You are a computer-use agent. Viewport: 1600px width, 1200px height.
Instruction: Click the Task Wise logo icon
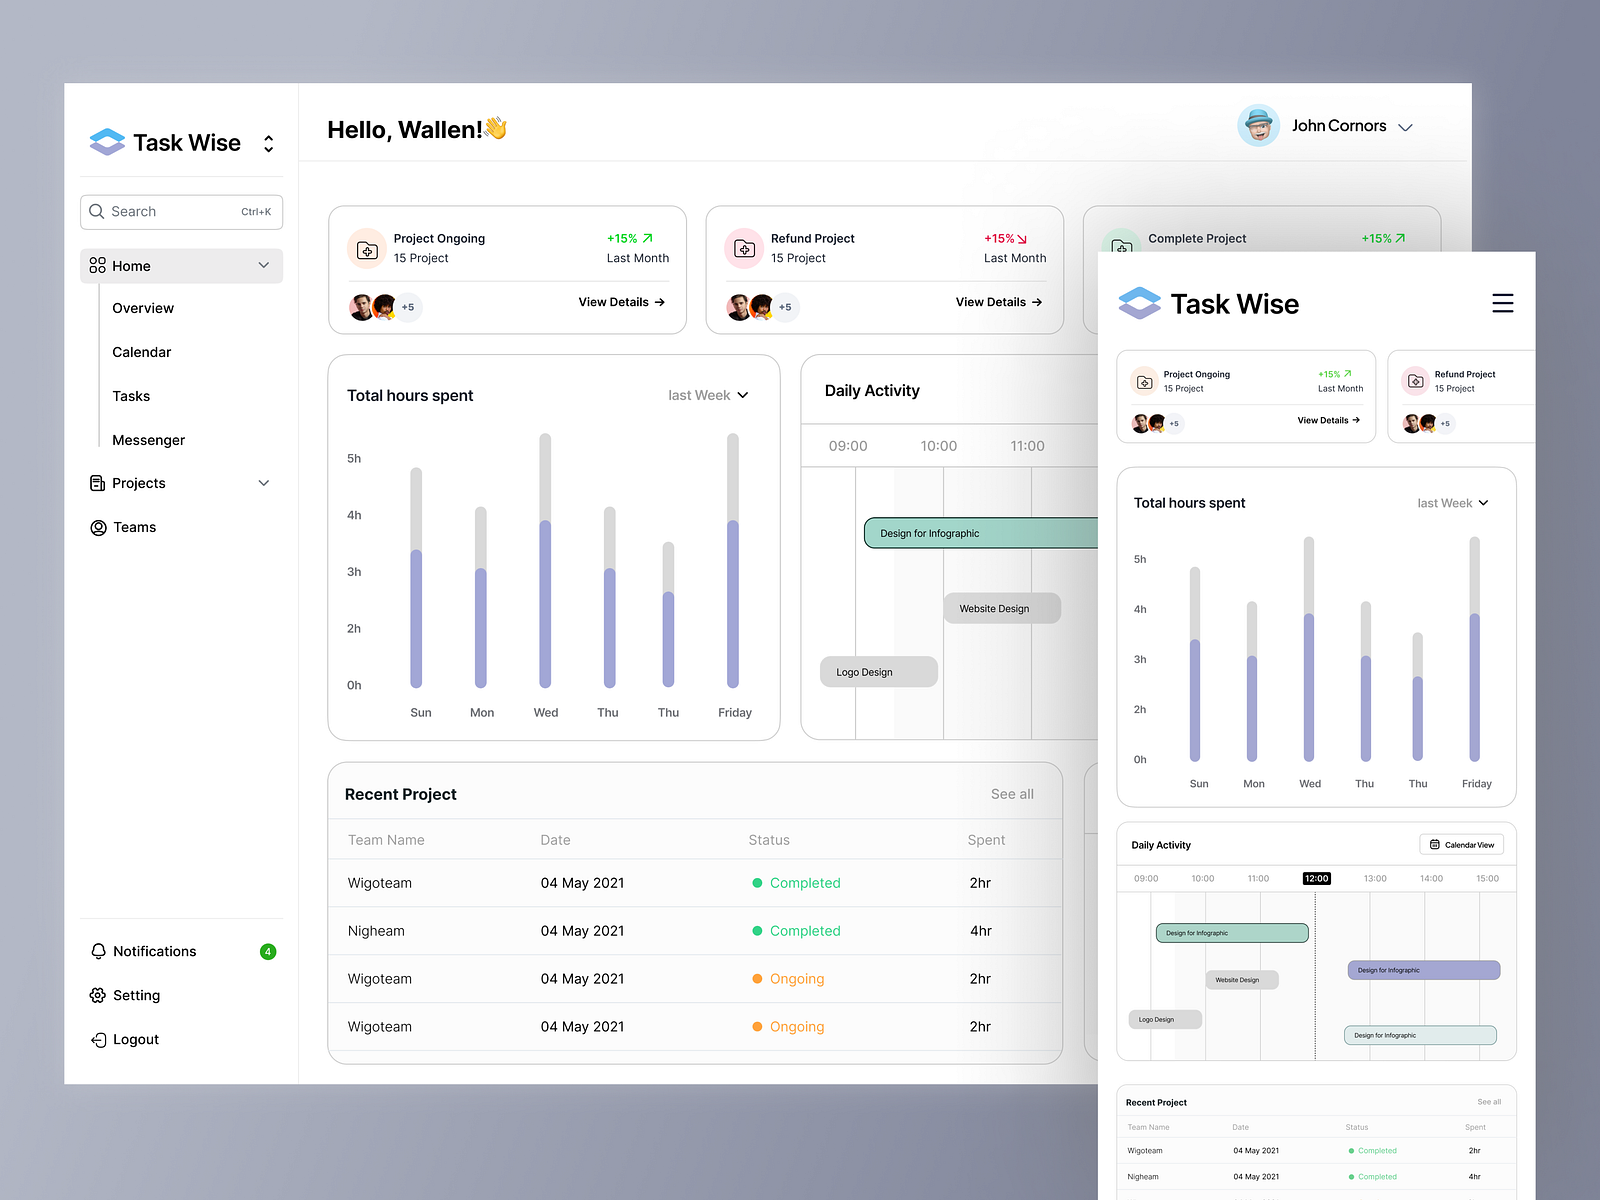click(106, 142)
